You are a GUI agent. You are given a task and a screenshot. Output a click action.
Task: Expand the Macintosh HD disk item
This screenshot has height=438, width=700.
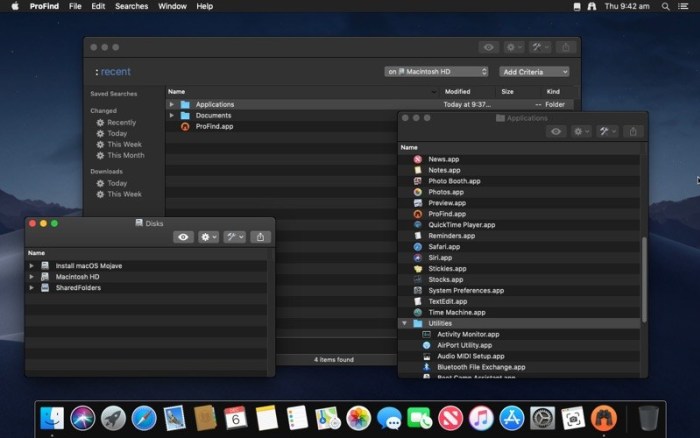(x=31, y=277)
